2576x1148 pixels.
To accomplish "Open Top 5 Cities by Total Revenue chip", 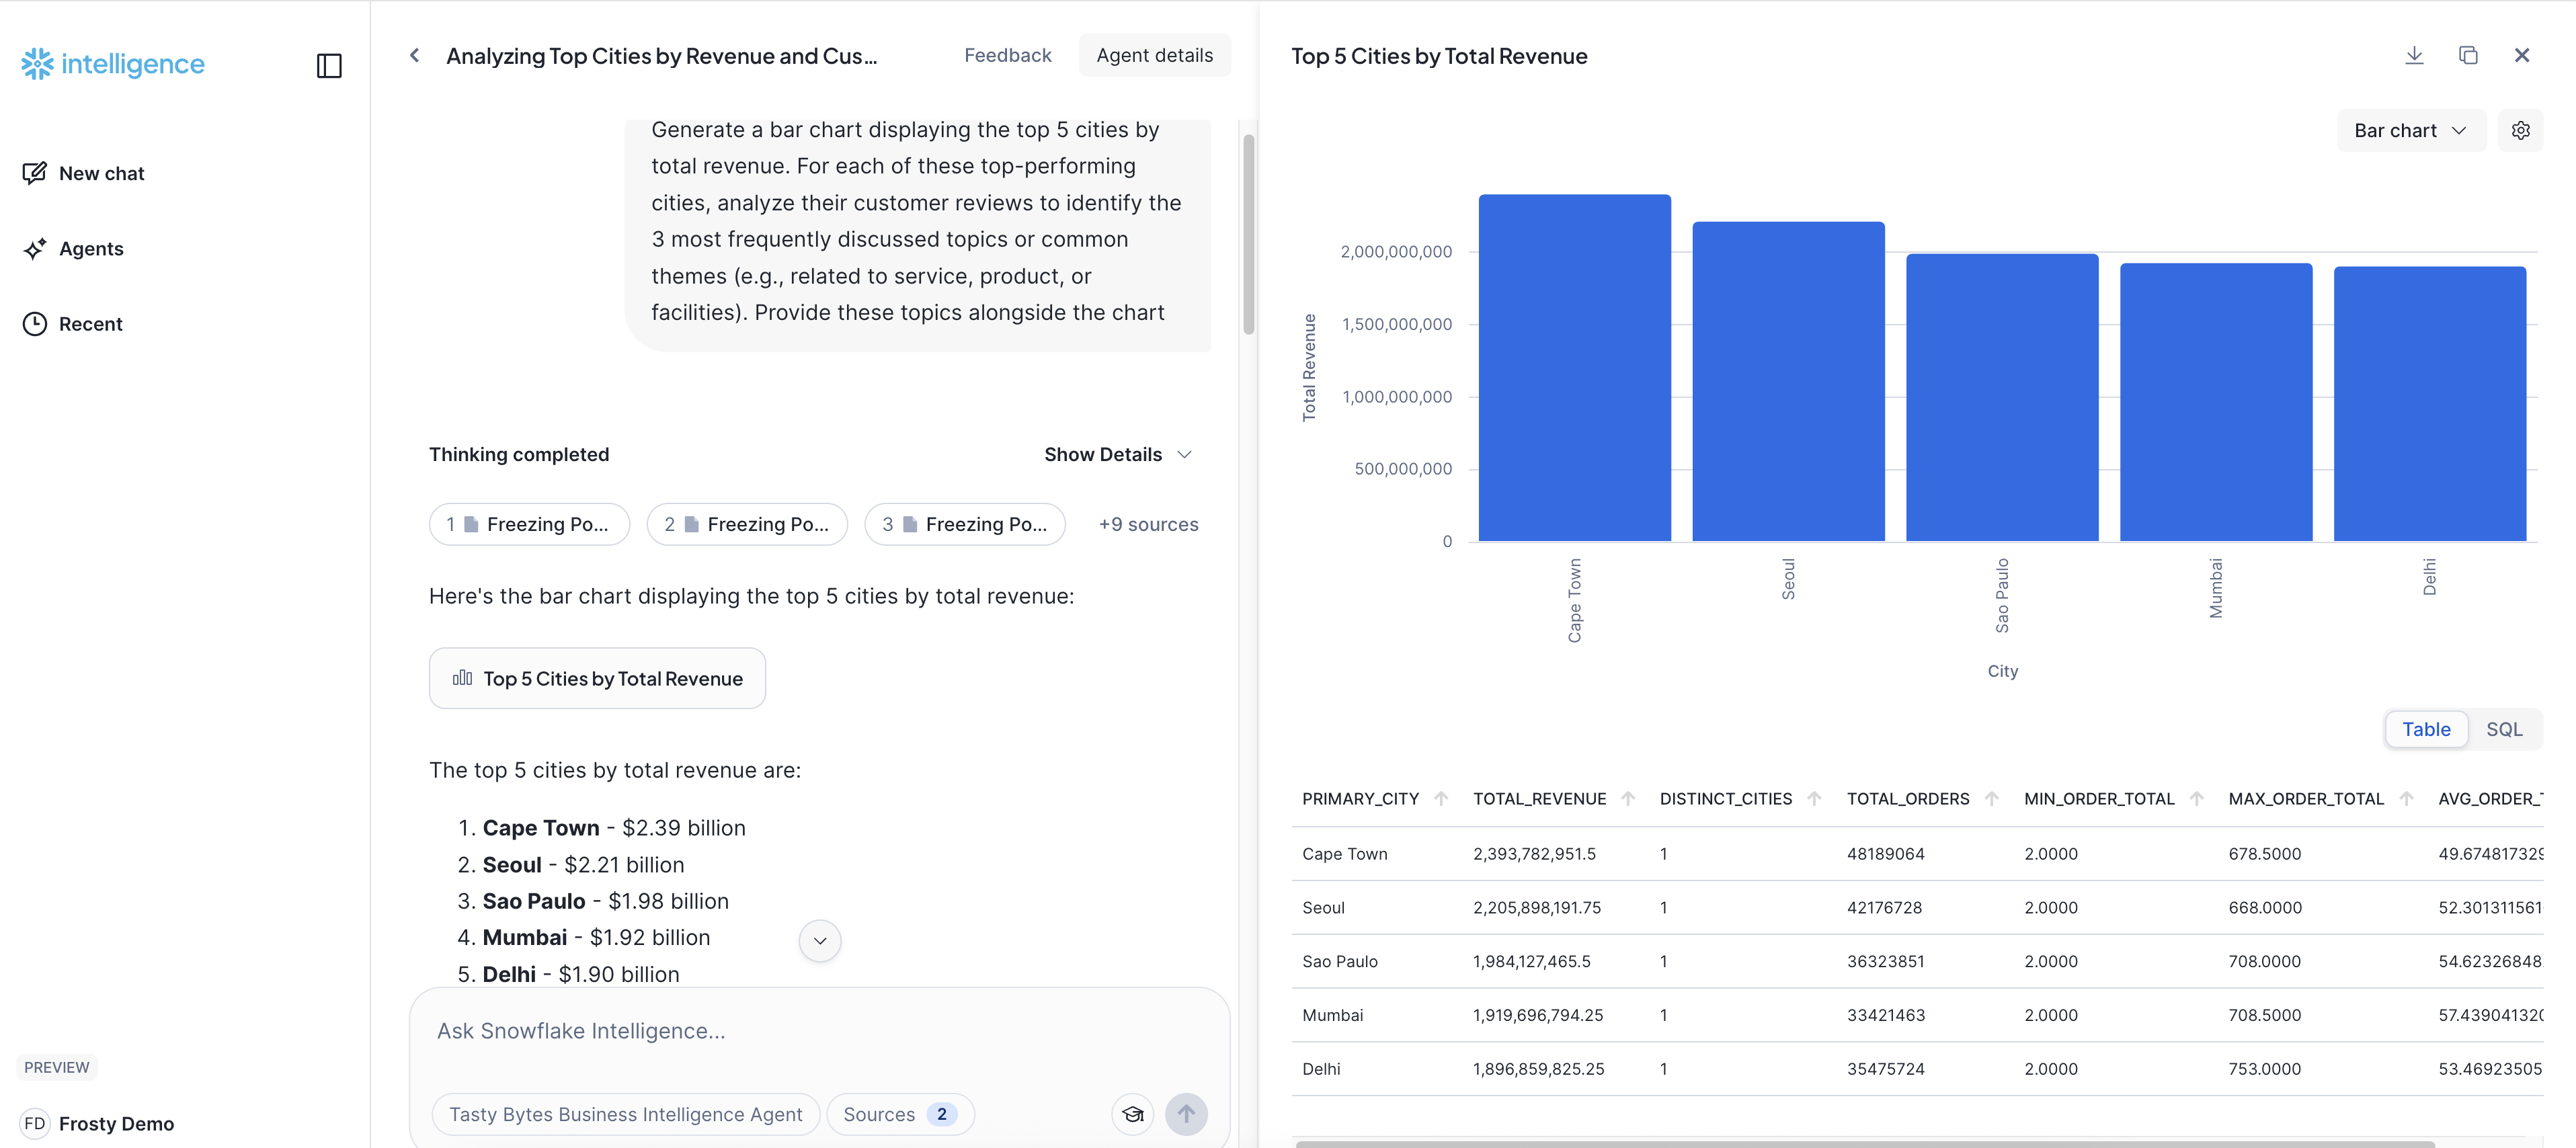I will (x=597, y=679).
